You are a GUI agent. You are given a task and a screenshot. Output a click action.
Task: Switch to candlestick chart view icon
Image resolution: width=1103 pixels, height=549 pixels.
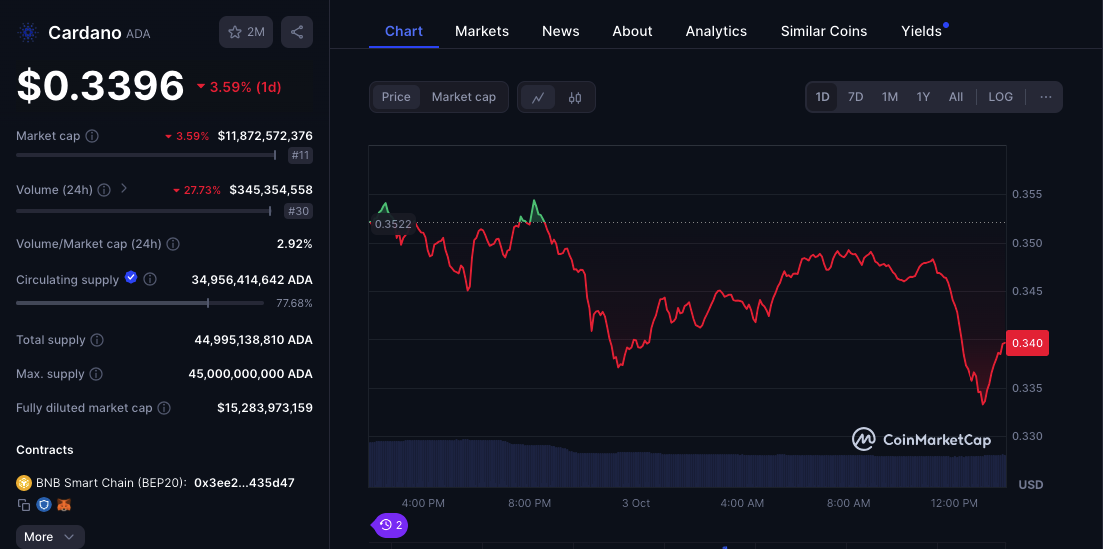pyautogui.click(x=575, y=97)
